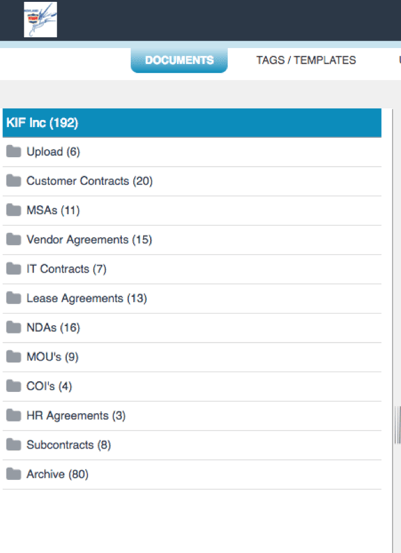
Task: Select HR Agreements (3) folder label
Action: pos(76,415)
